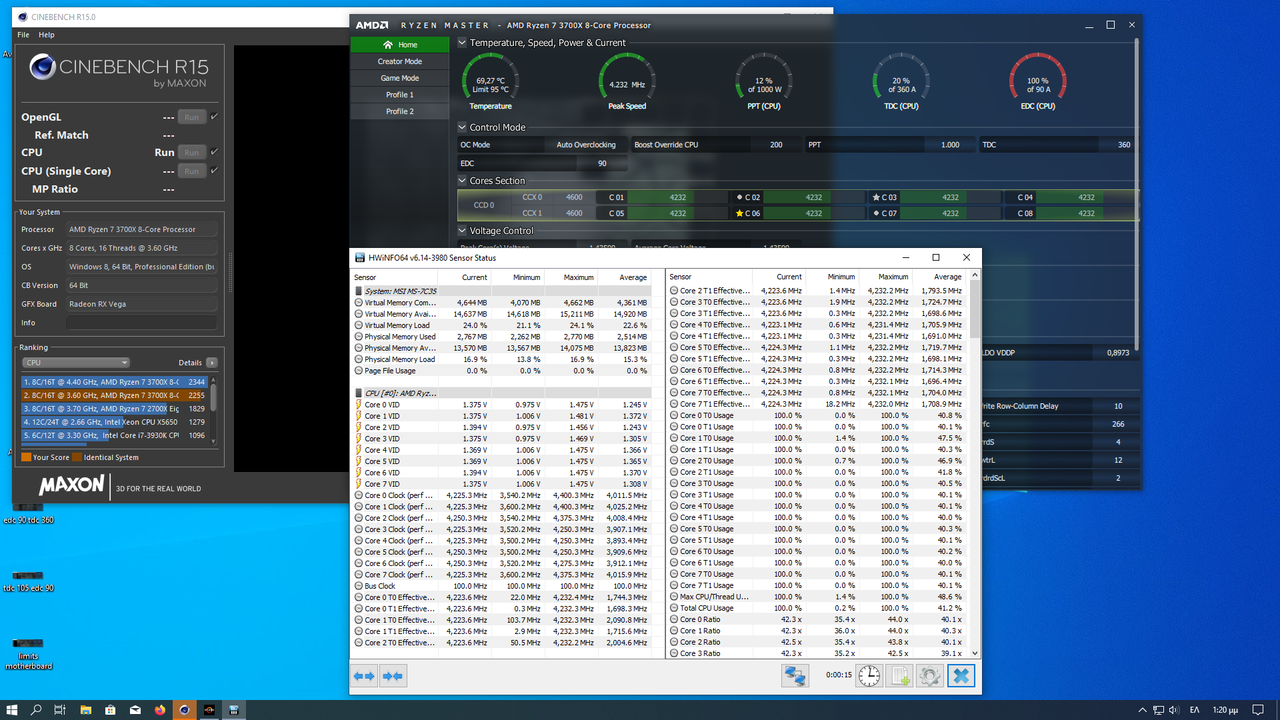Collapse the Cores Section chevron
1280x720 pixels.
tap(462, 181)
